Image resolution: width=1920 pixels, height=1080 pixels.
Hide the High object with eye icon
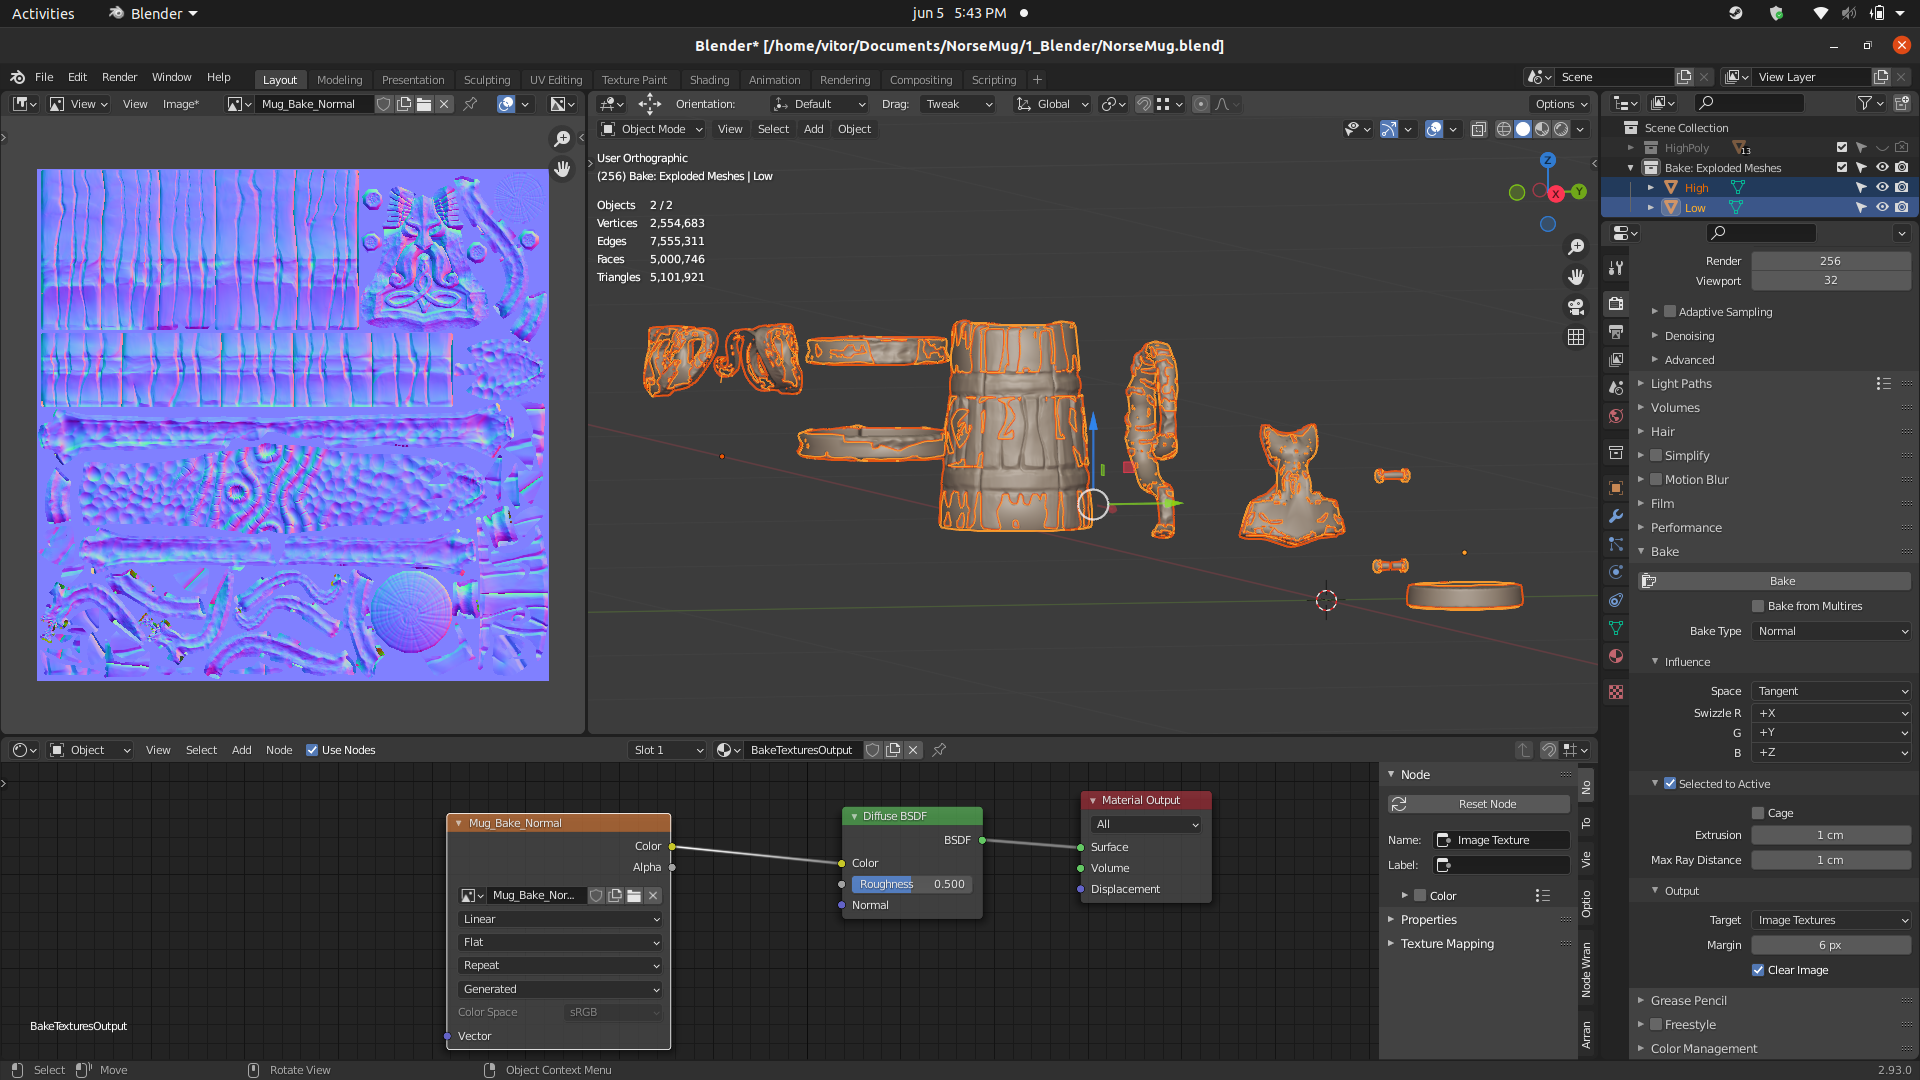(1881, 187)
